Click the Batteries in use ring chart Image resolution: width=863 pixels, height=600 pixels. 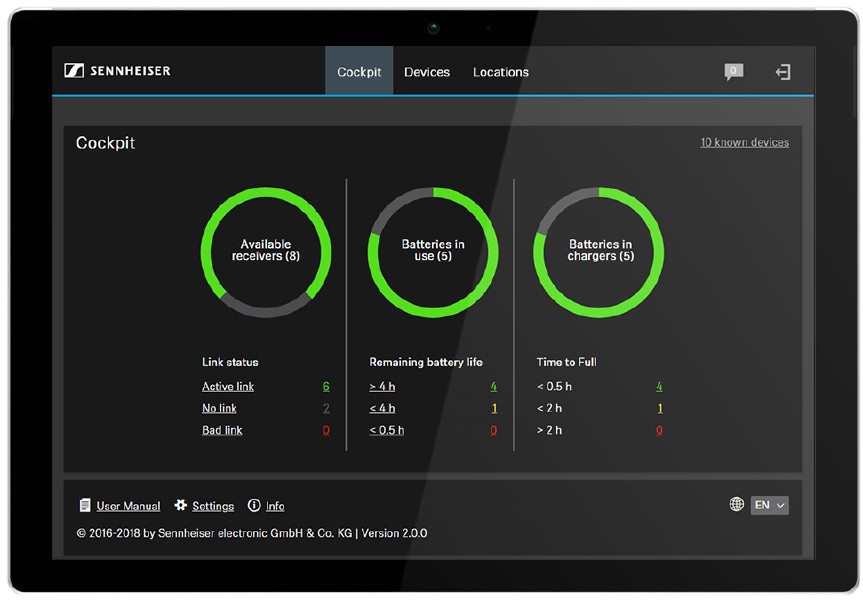point(433,250)
